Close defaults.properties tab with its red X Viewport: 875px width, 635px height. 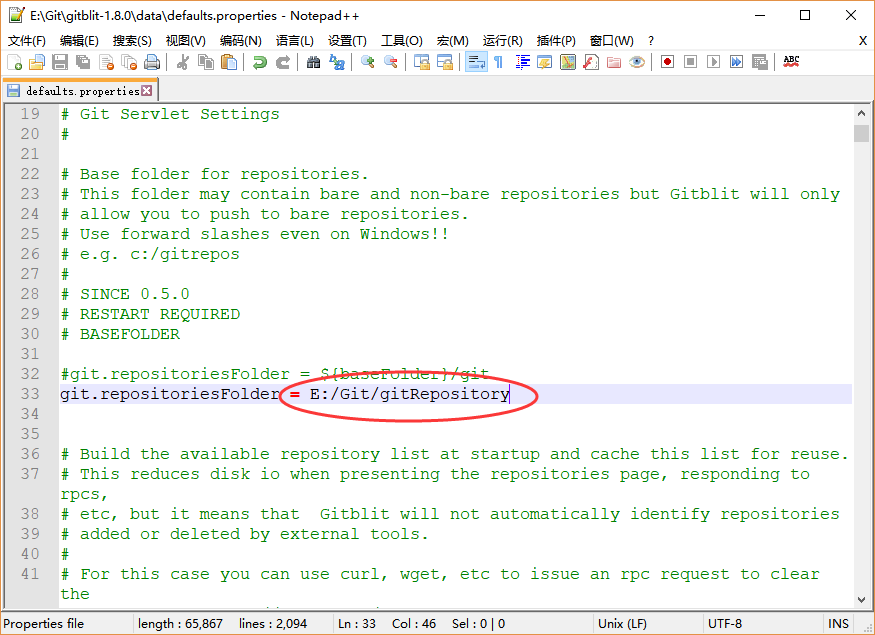click(x=147, y=90)
